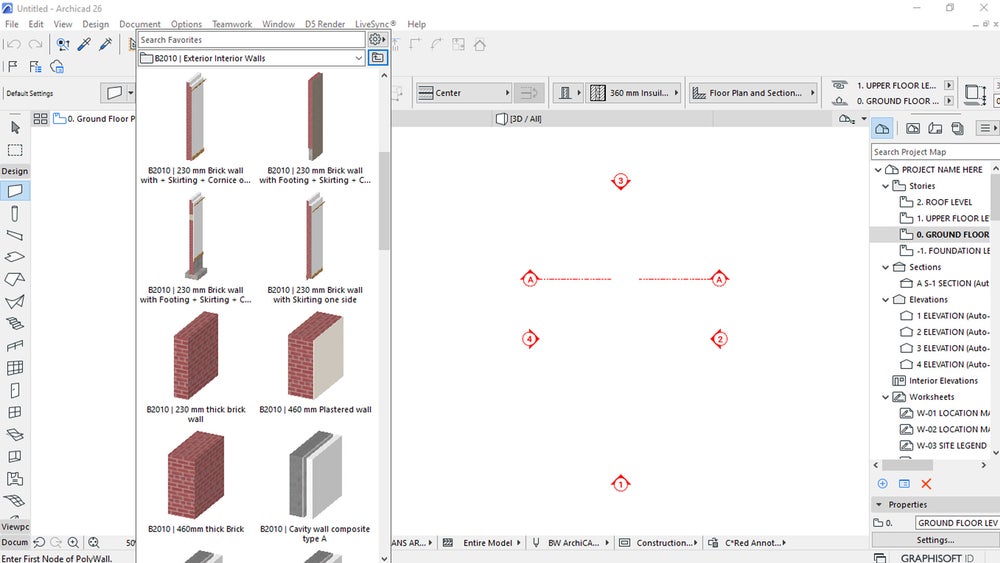Select the Curtain Wall tool
This screenshot has height=563, width=1000.
tap(15, 367)
